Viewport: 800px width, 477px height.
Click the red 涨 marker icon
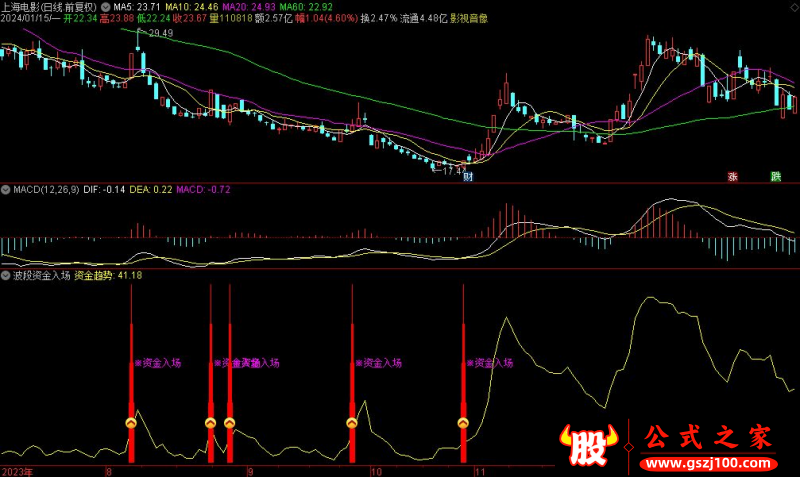[x=732, y=177]
